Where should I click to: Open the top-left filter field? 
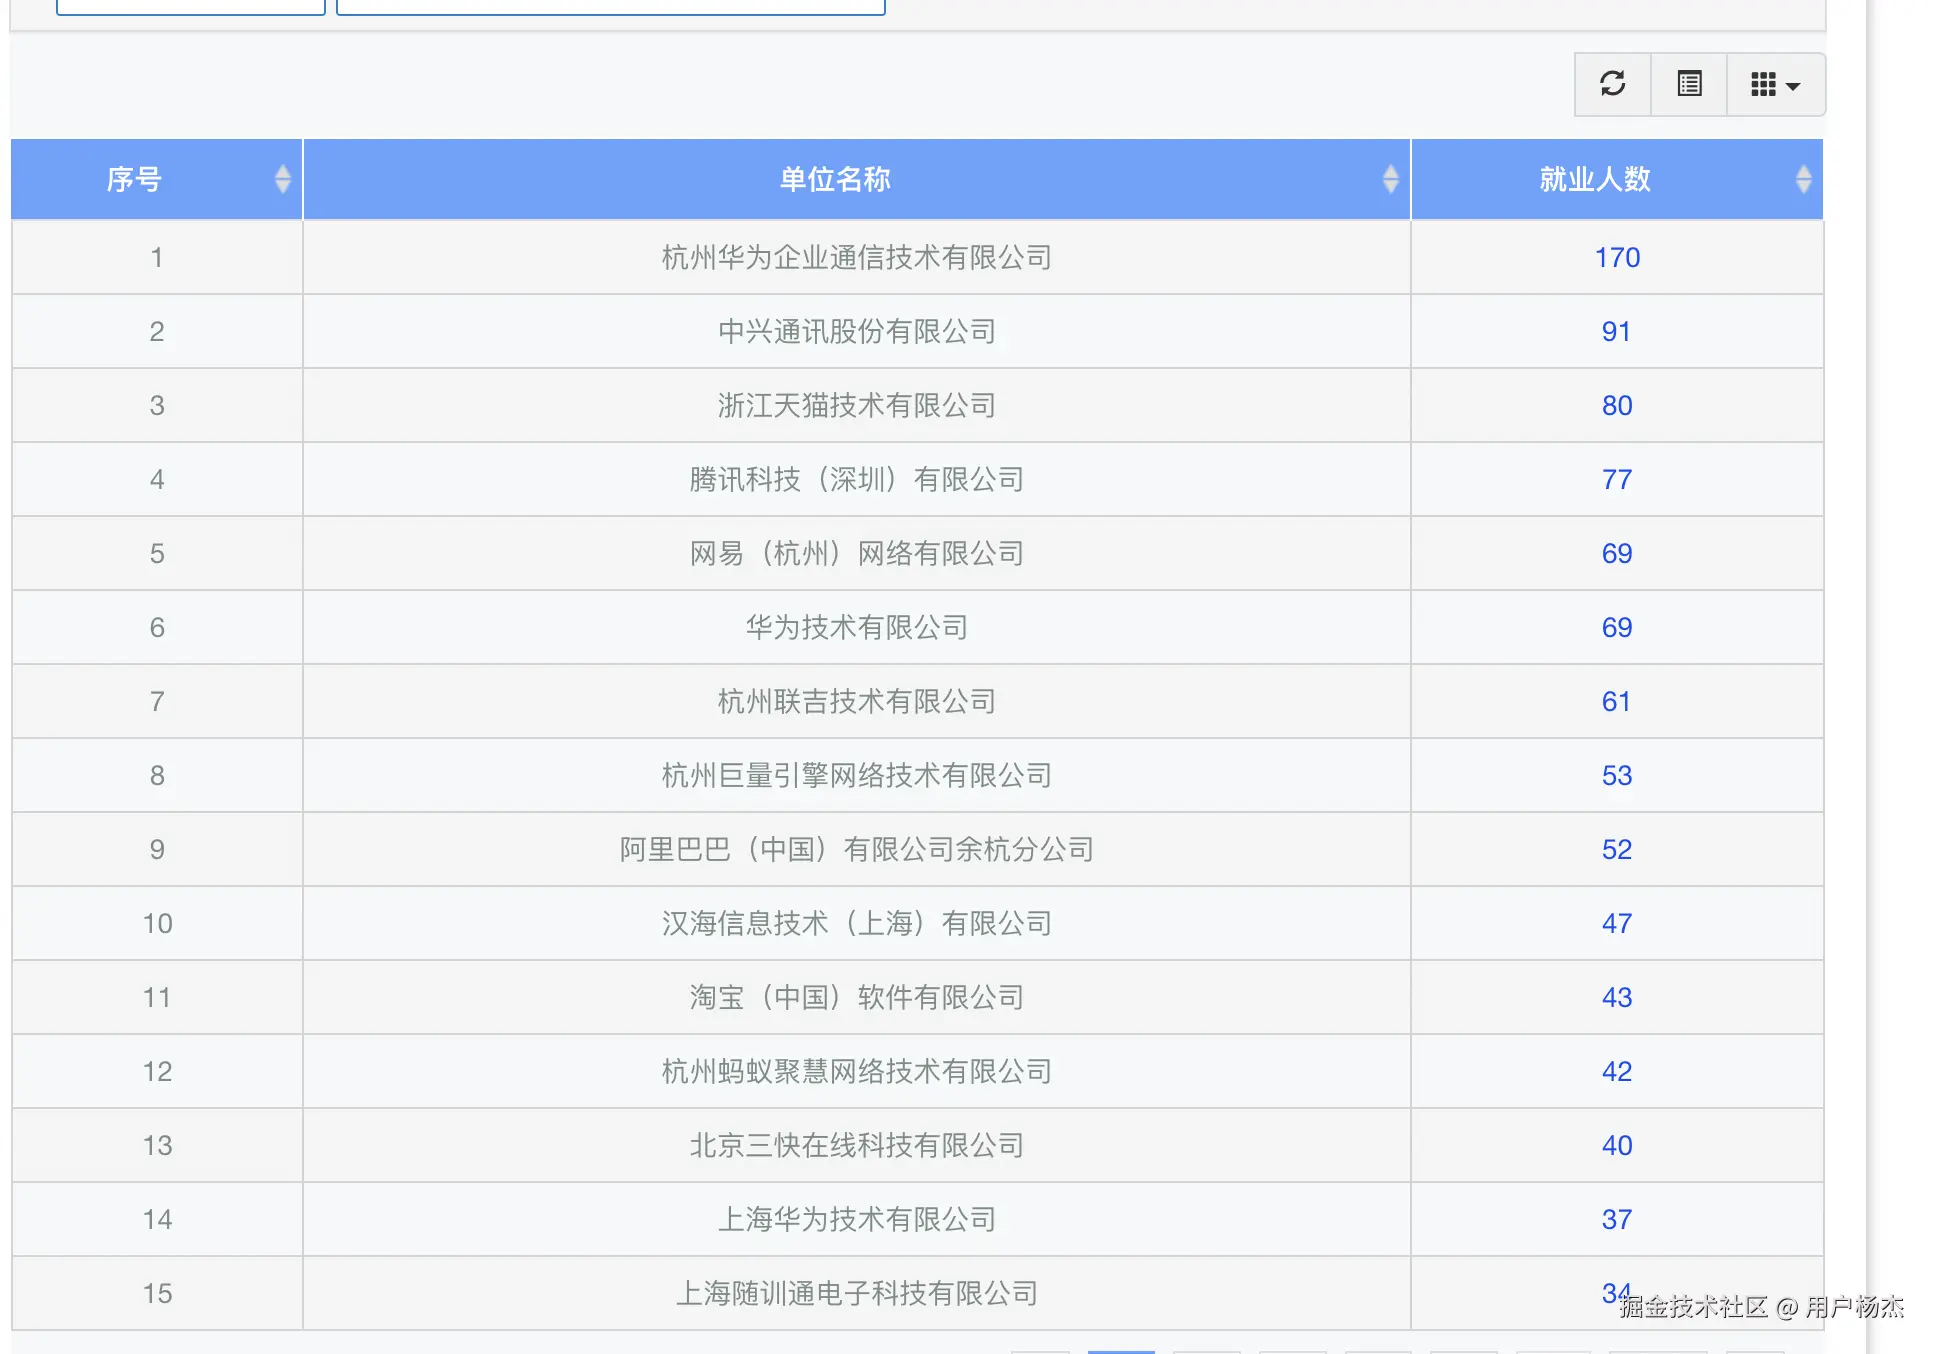point(190,5)
